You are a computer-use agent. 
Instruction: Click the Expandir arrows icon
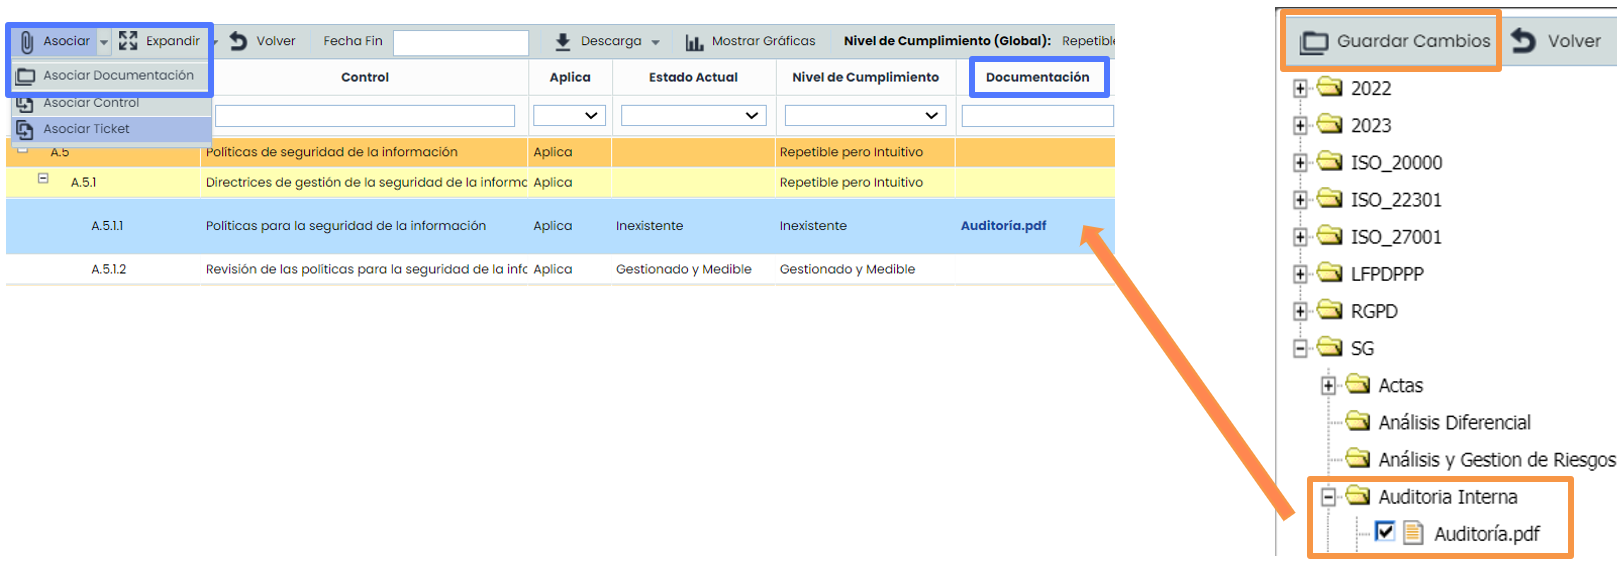click(x=128, y=41)
